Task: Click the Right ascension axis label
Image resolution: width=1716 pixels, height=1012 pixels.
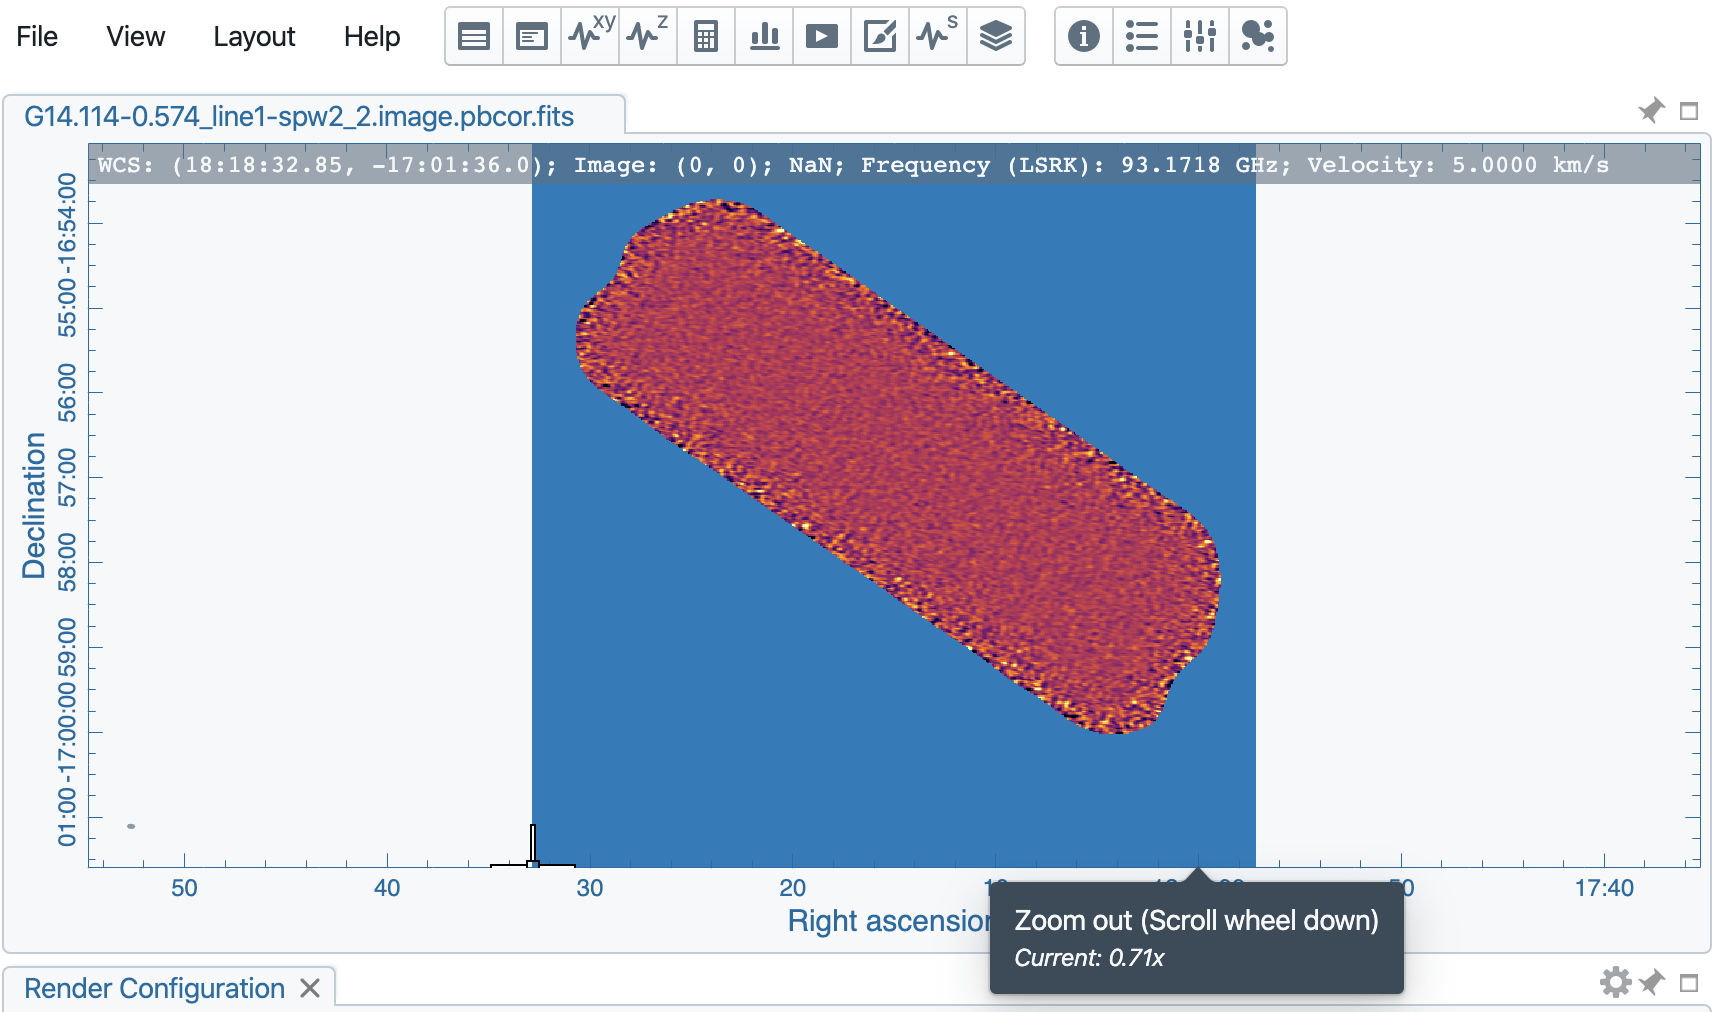Action: [888, 921]
